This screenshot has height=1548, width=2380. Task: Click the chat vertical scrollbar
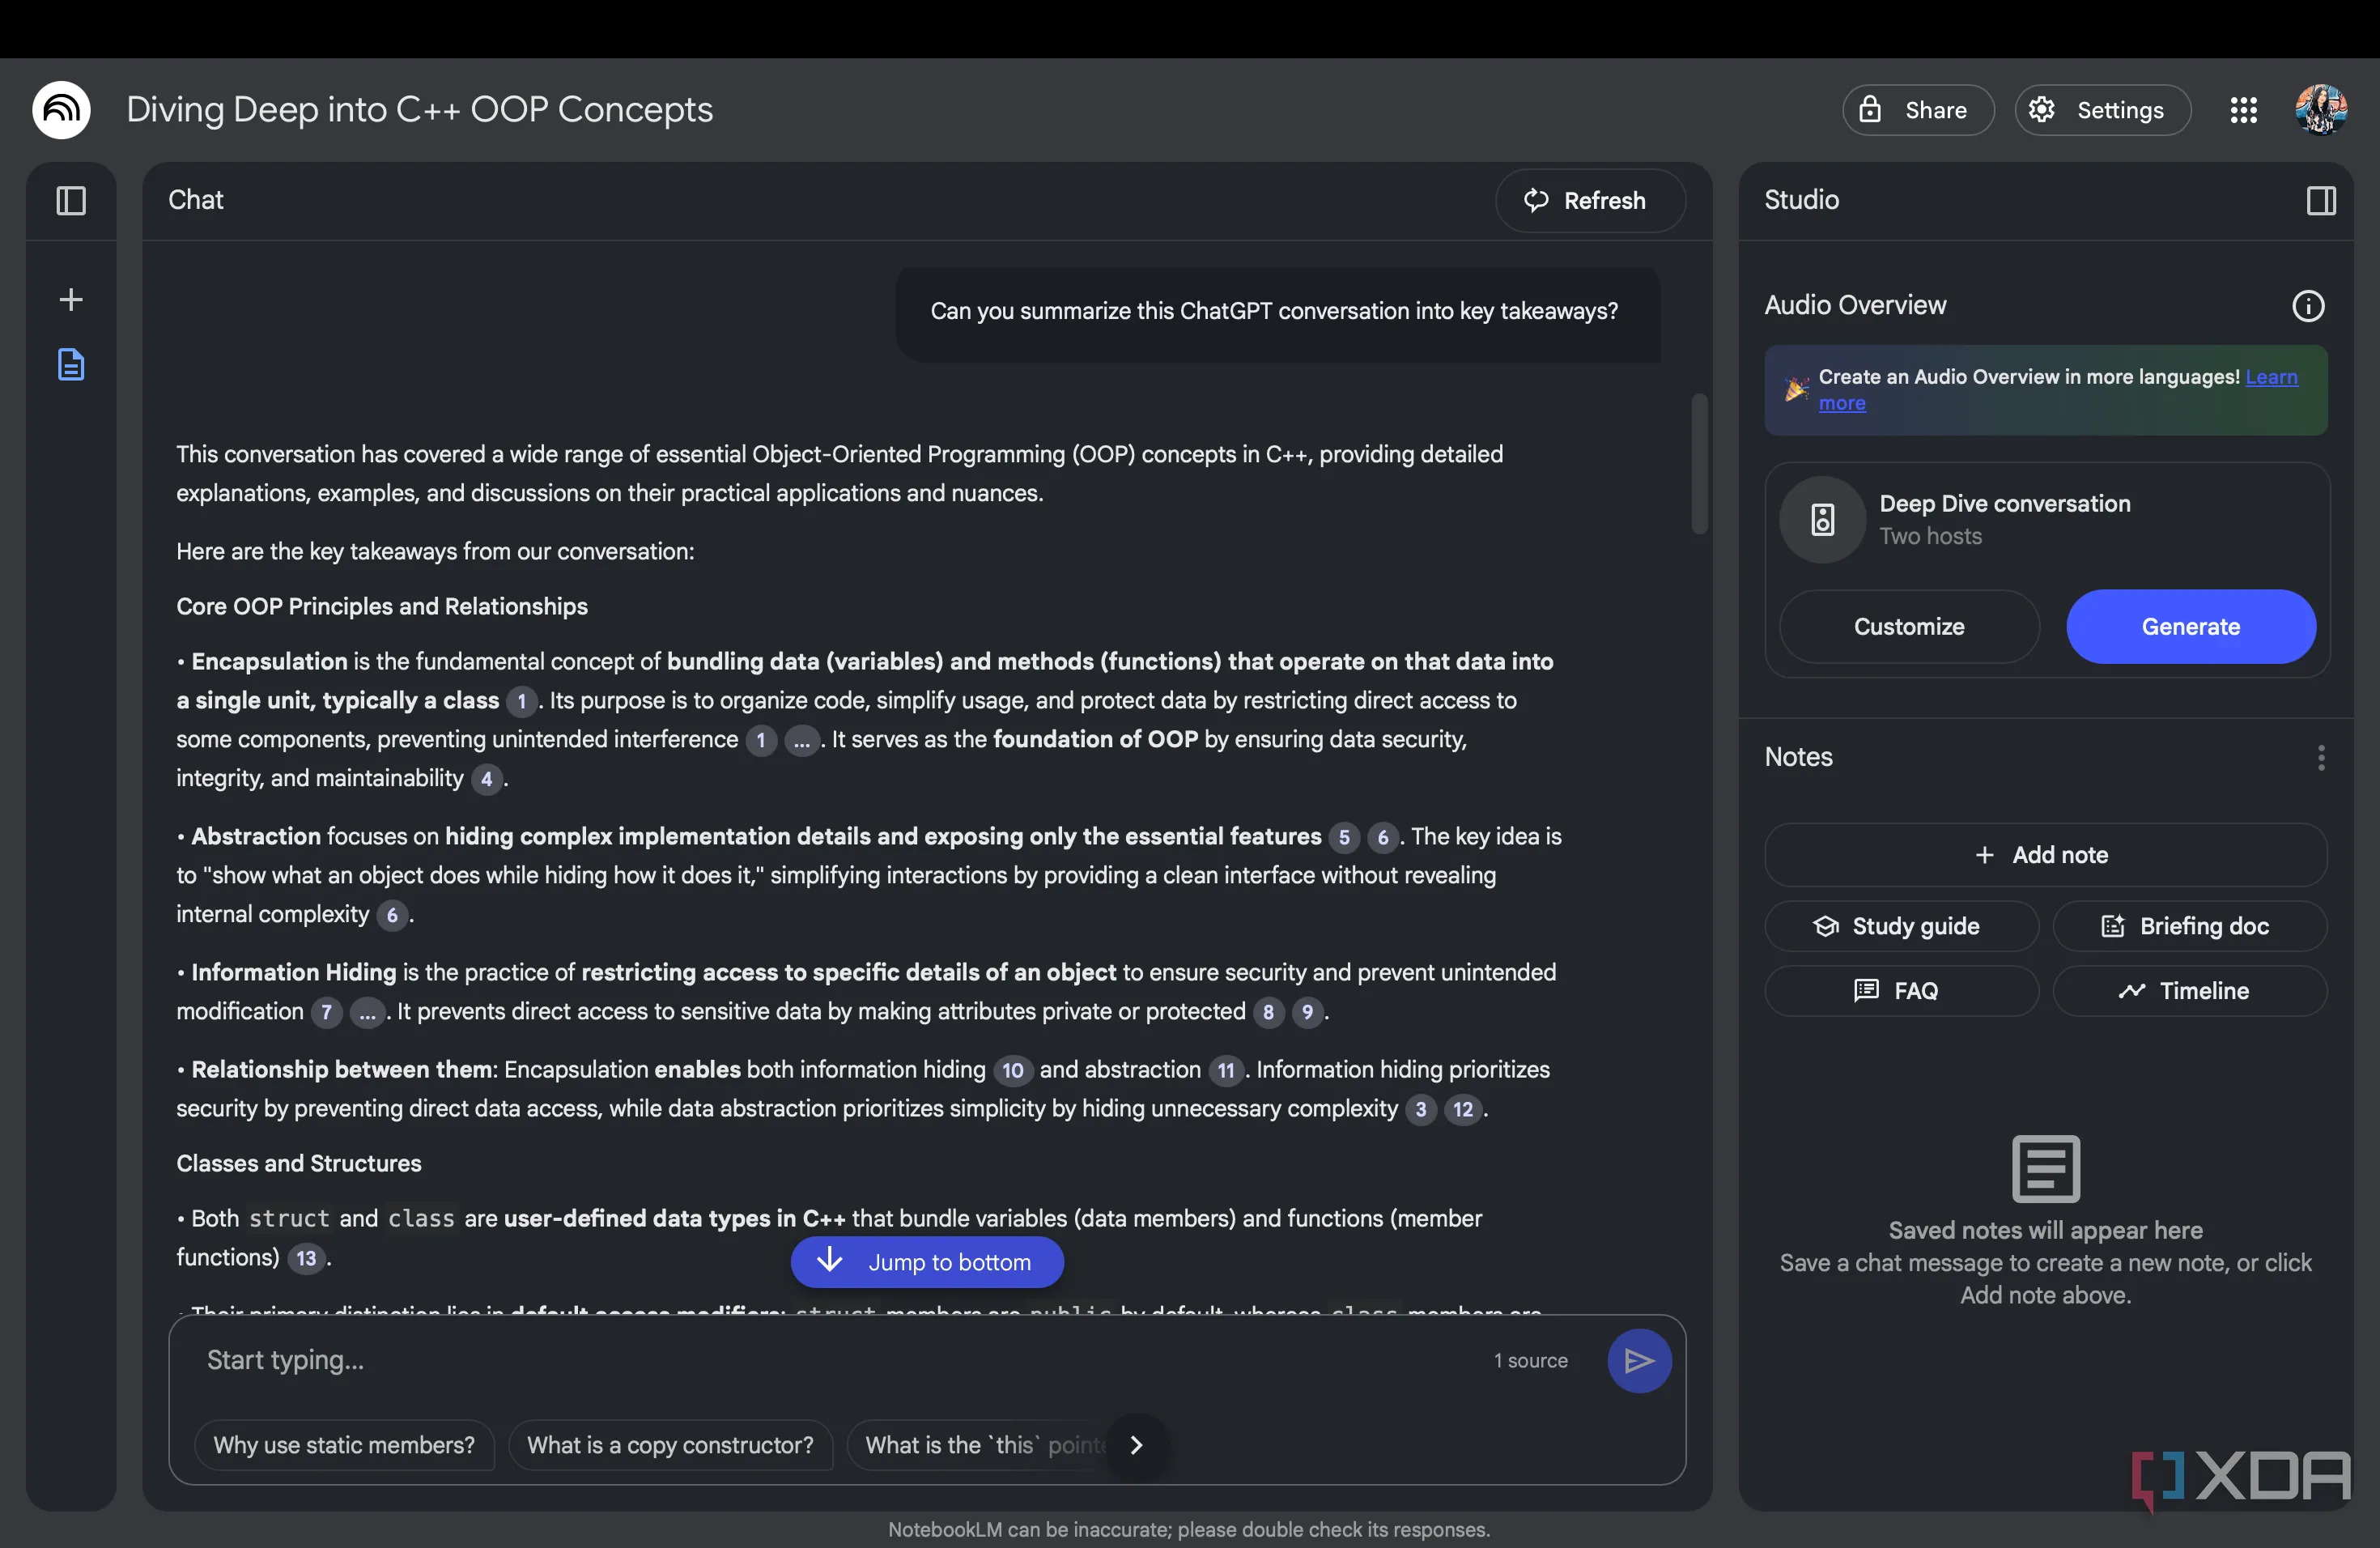tap(1698, 463)
